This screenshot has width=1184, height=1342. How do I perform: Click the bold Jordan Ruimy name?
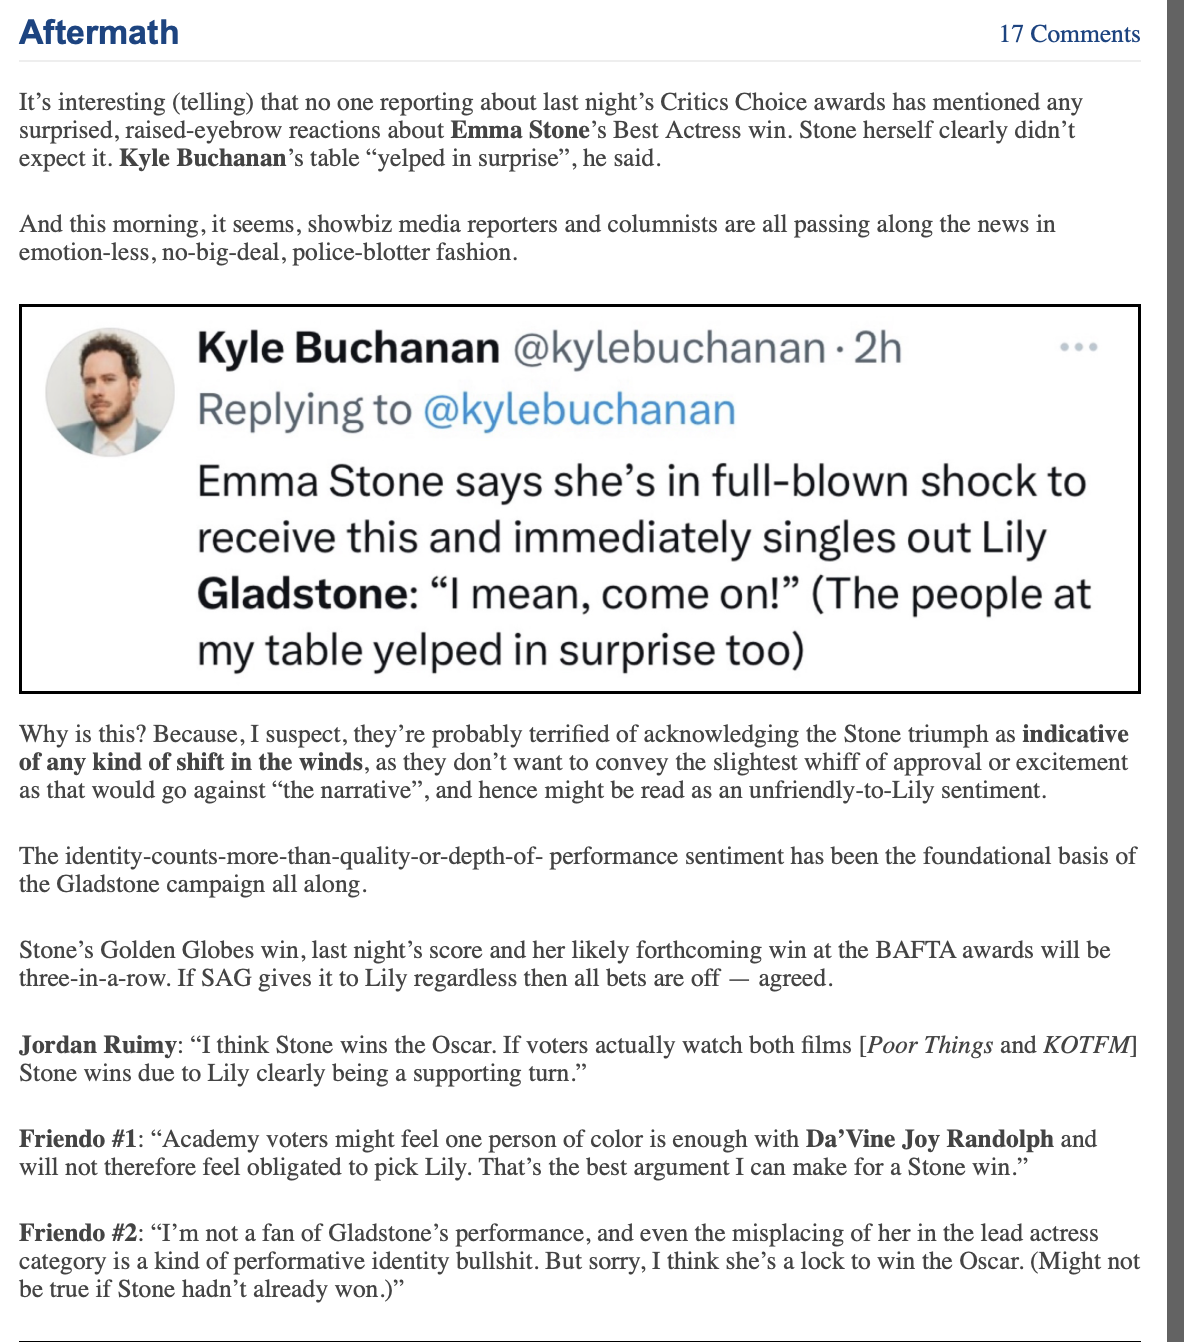click(x=98, y=1045)
